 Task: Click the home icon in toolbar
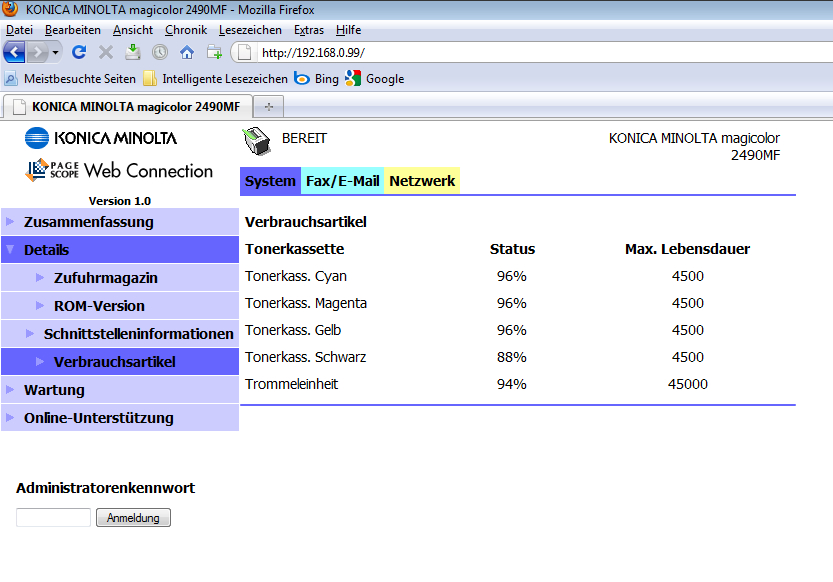pyautogui.click(x=186, y=52)
